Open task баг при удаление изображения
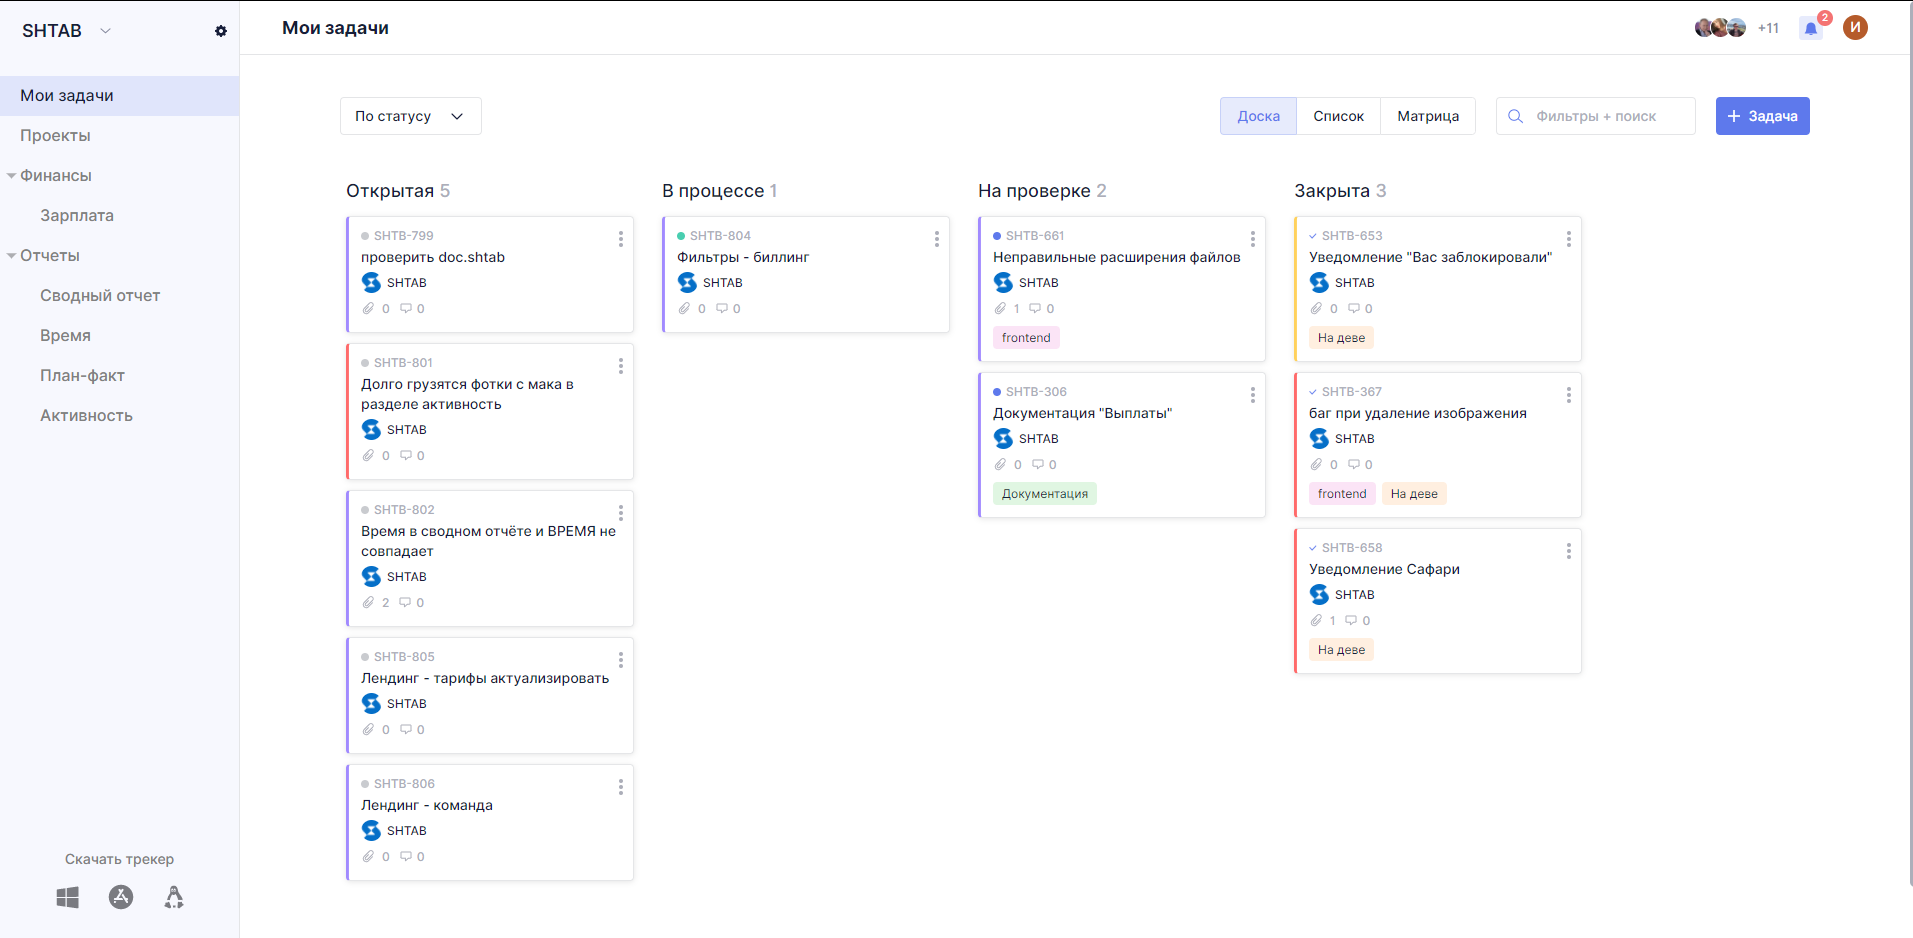This screenshot has width=1913, height=938. (1418, 413)
